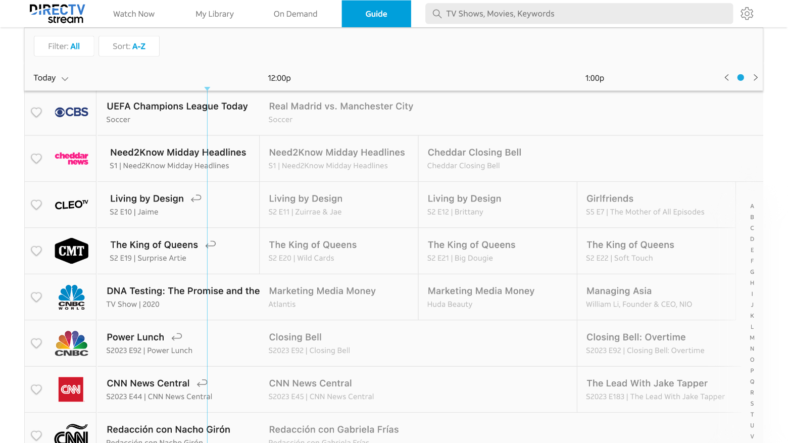
Task: Favorite the CBS channel heart
Action: [x=36, y=112]
